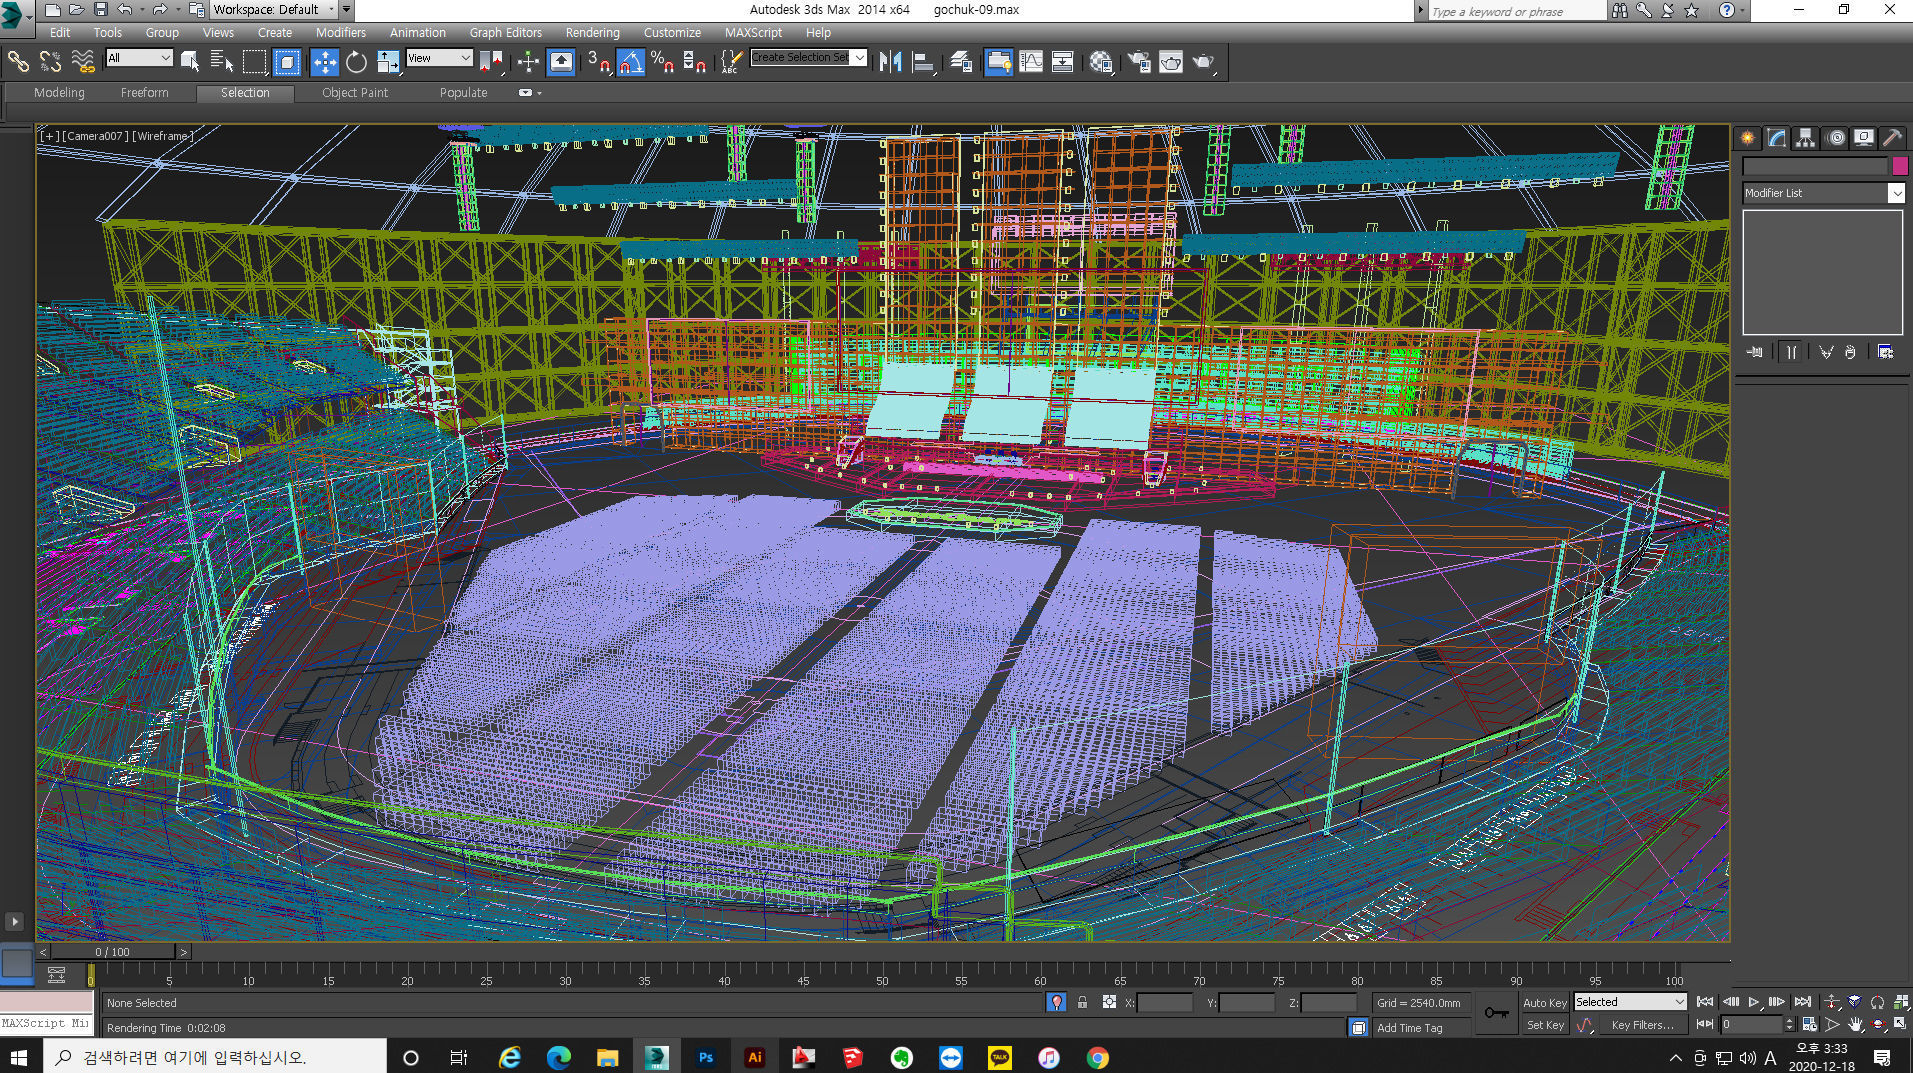Open the Manage Layers dialog

pyautogui.click(x=961, y=62)
